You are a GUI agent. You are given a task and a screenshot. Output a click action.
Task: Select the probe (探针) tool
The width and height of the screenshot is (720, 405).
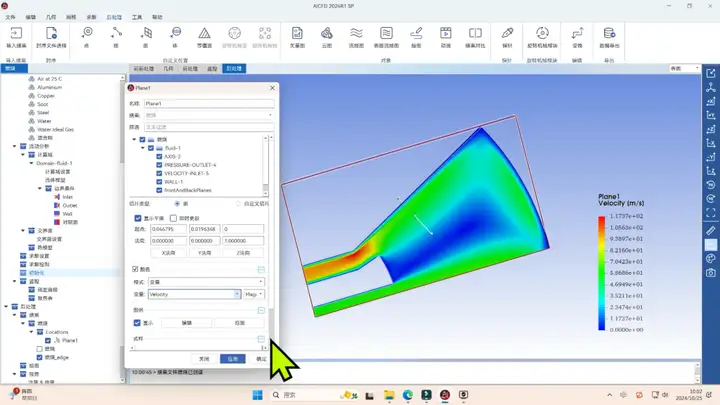507,37
